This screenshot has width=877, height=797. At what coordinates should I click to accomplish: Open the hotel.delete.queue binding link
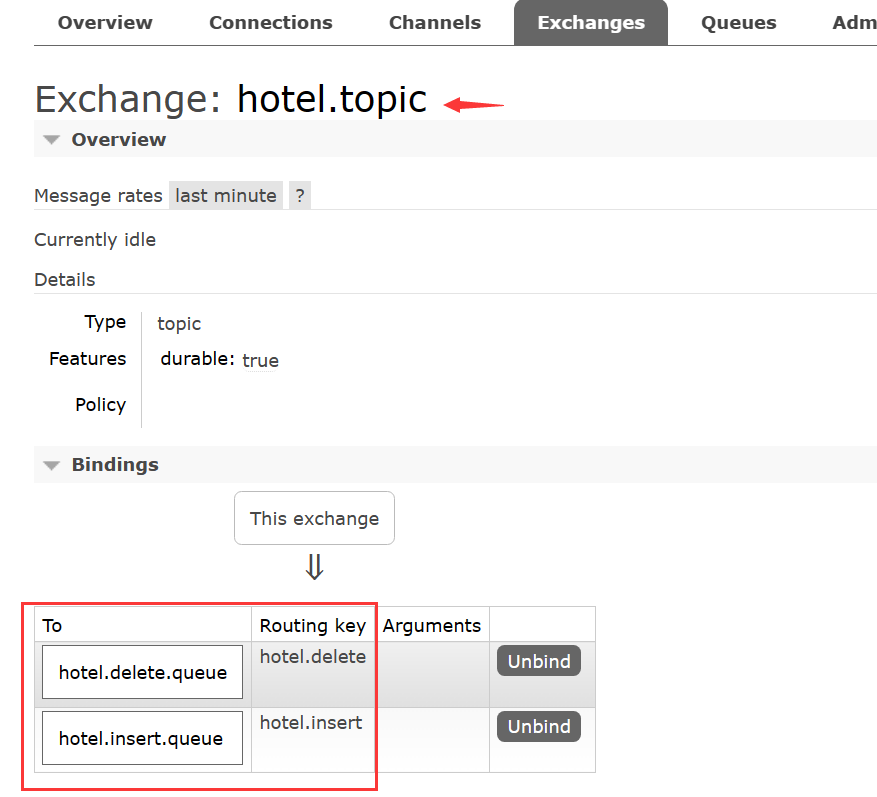[x=142, y=673]
